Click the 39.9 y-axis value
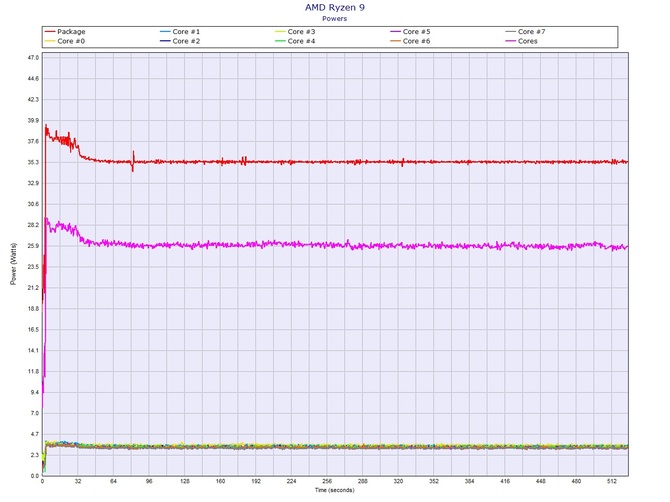The image size is (670, 502). click(x=34, y=120)
